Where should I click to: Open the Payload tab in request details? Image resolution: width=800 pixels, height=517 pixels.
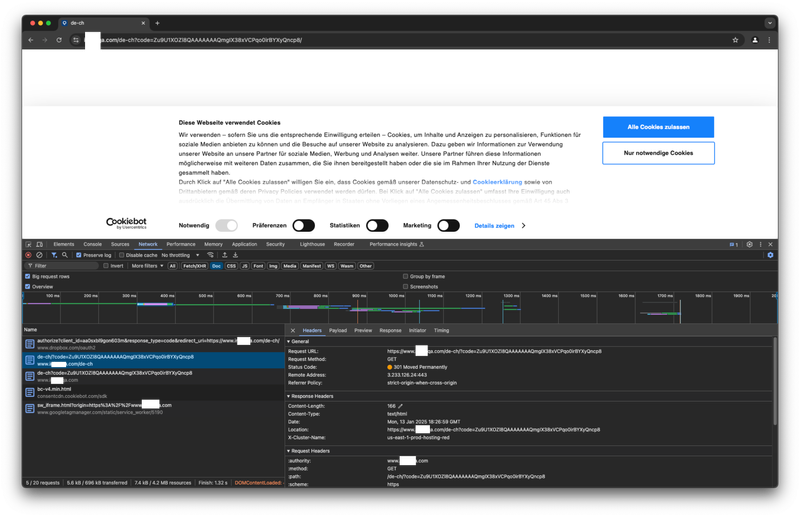[338, 330]
